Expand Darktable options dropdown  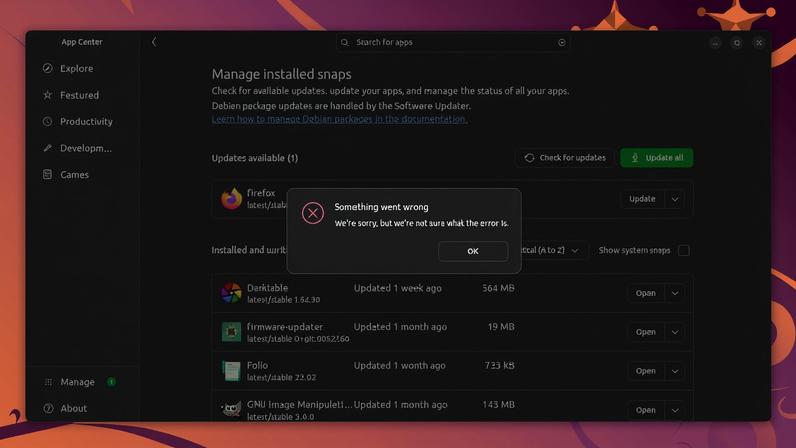coord(675,293)
